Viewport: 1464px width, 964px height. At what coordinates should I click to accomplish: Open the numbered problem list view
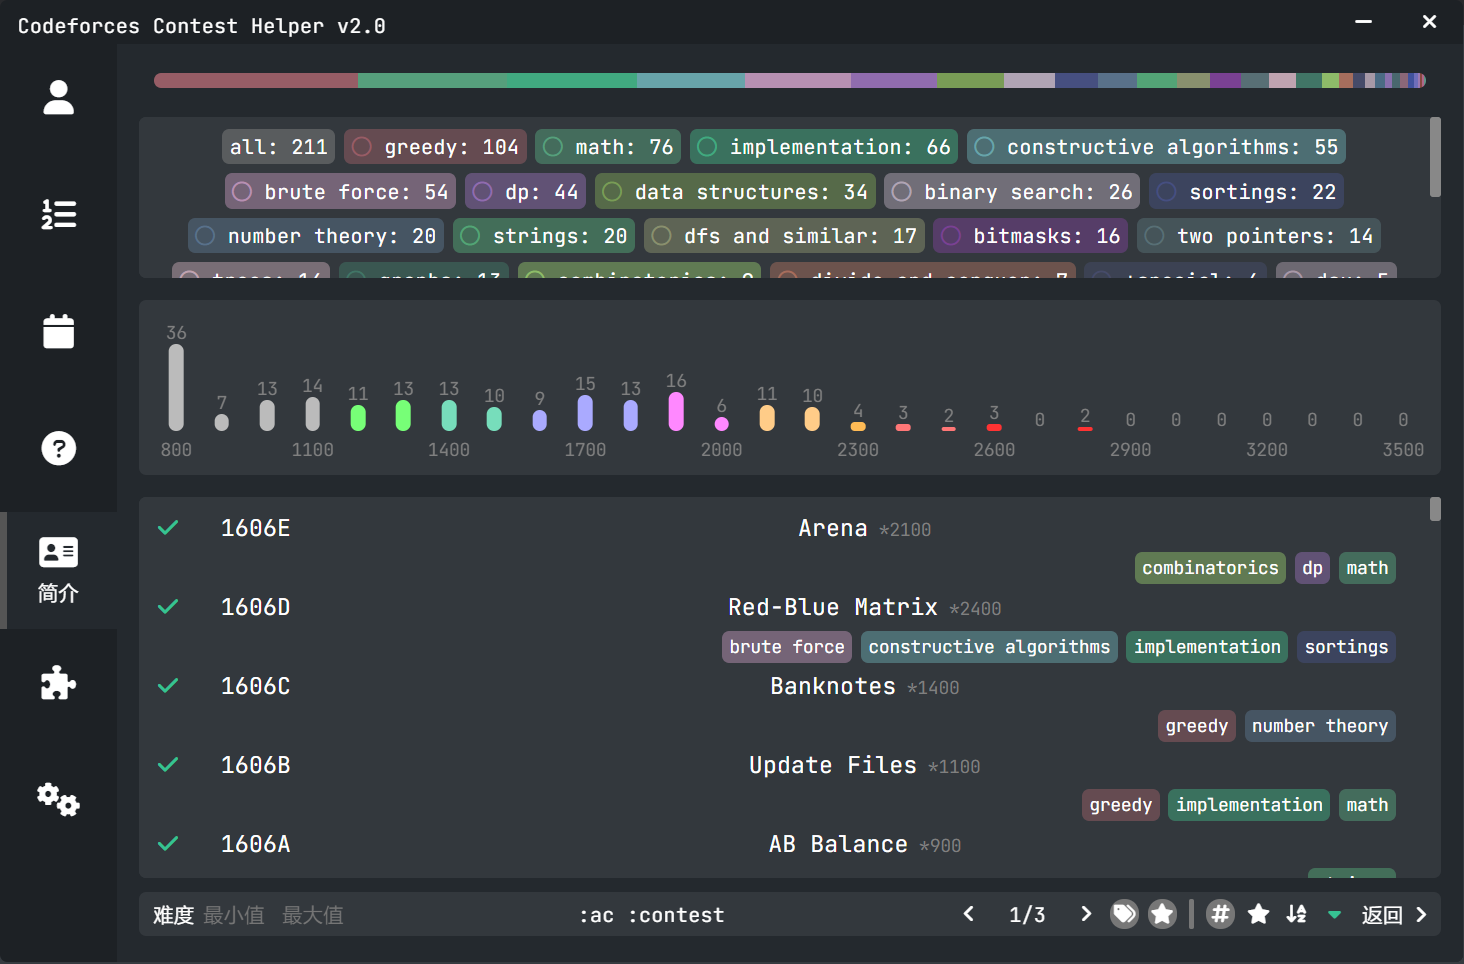pos(58,214)
